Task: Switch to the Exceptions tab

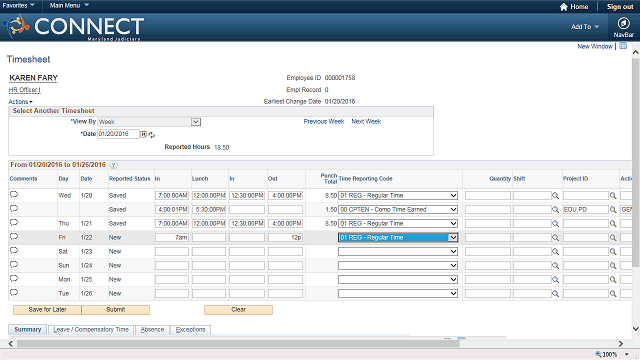Action: (191, 329)
